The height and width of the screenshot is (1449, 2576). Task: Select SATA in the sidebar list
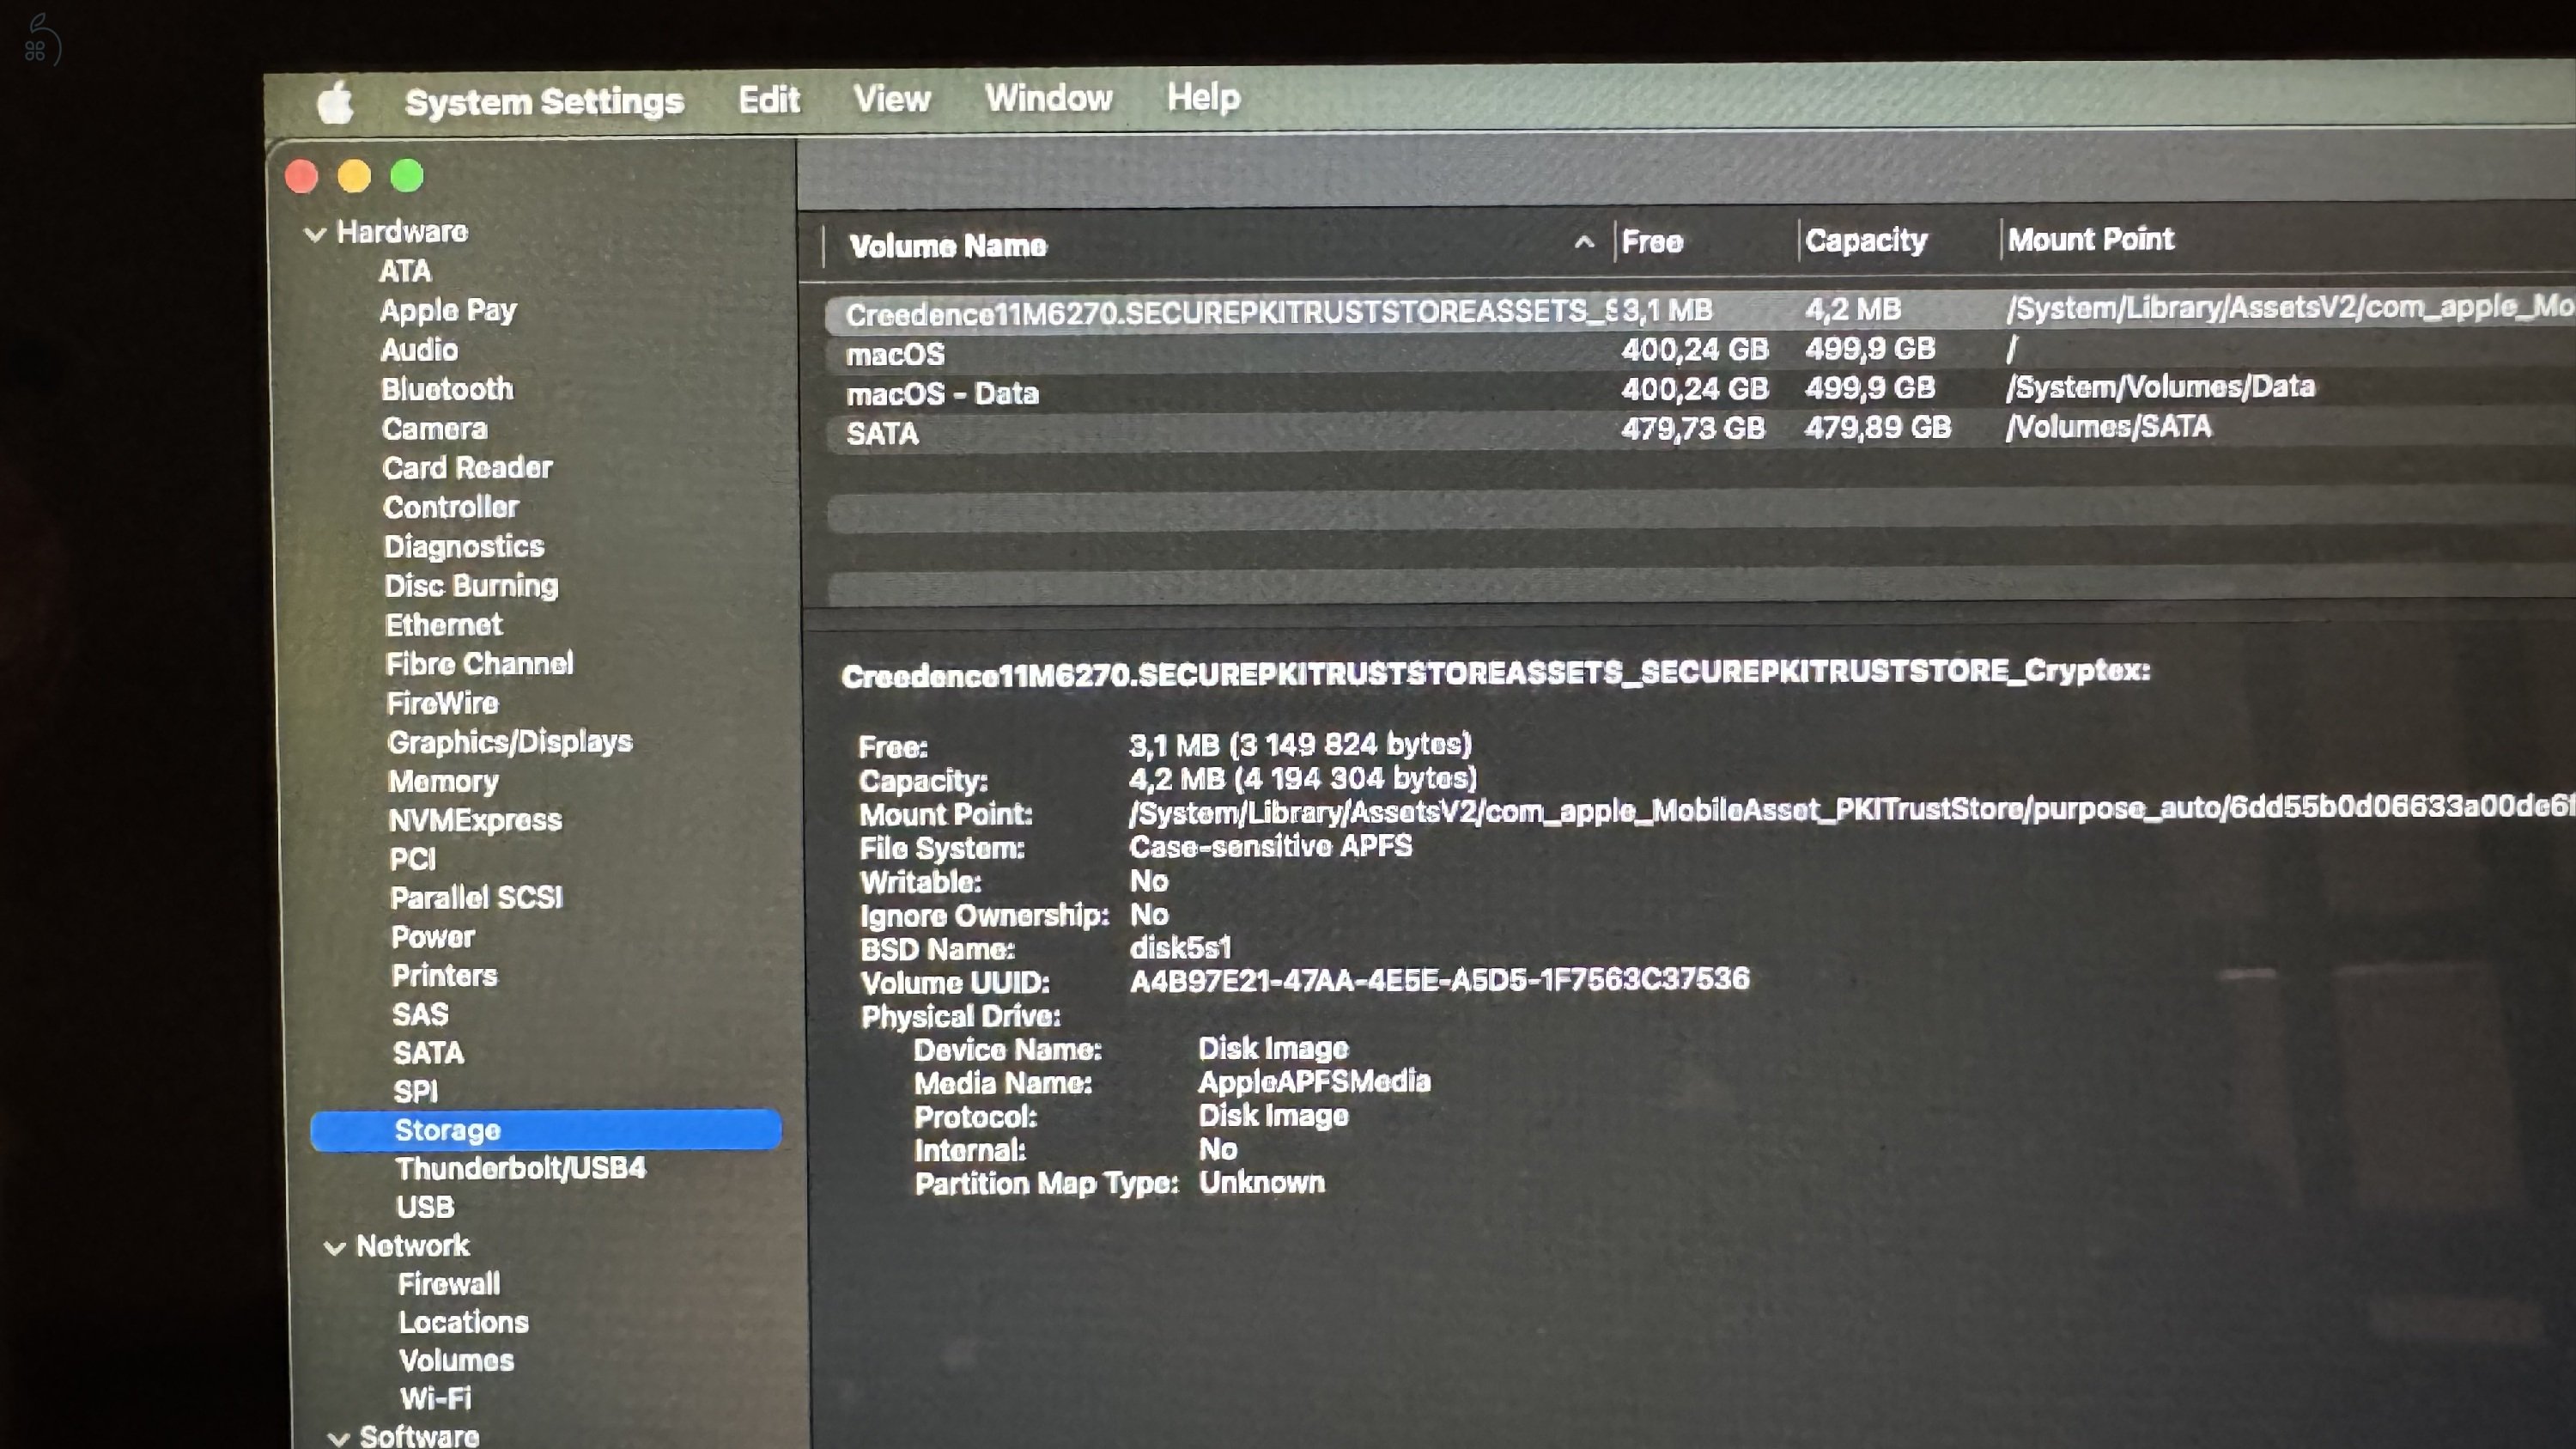[x=428, y=1054]
